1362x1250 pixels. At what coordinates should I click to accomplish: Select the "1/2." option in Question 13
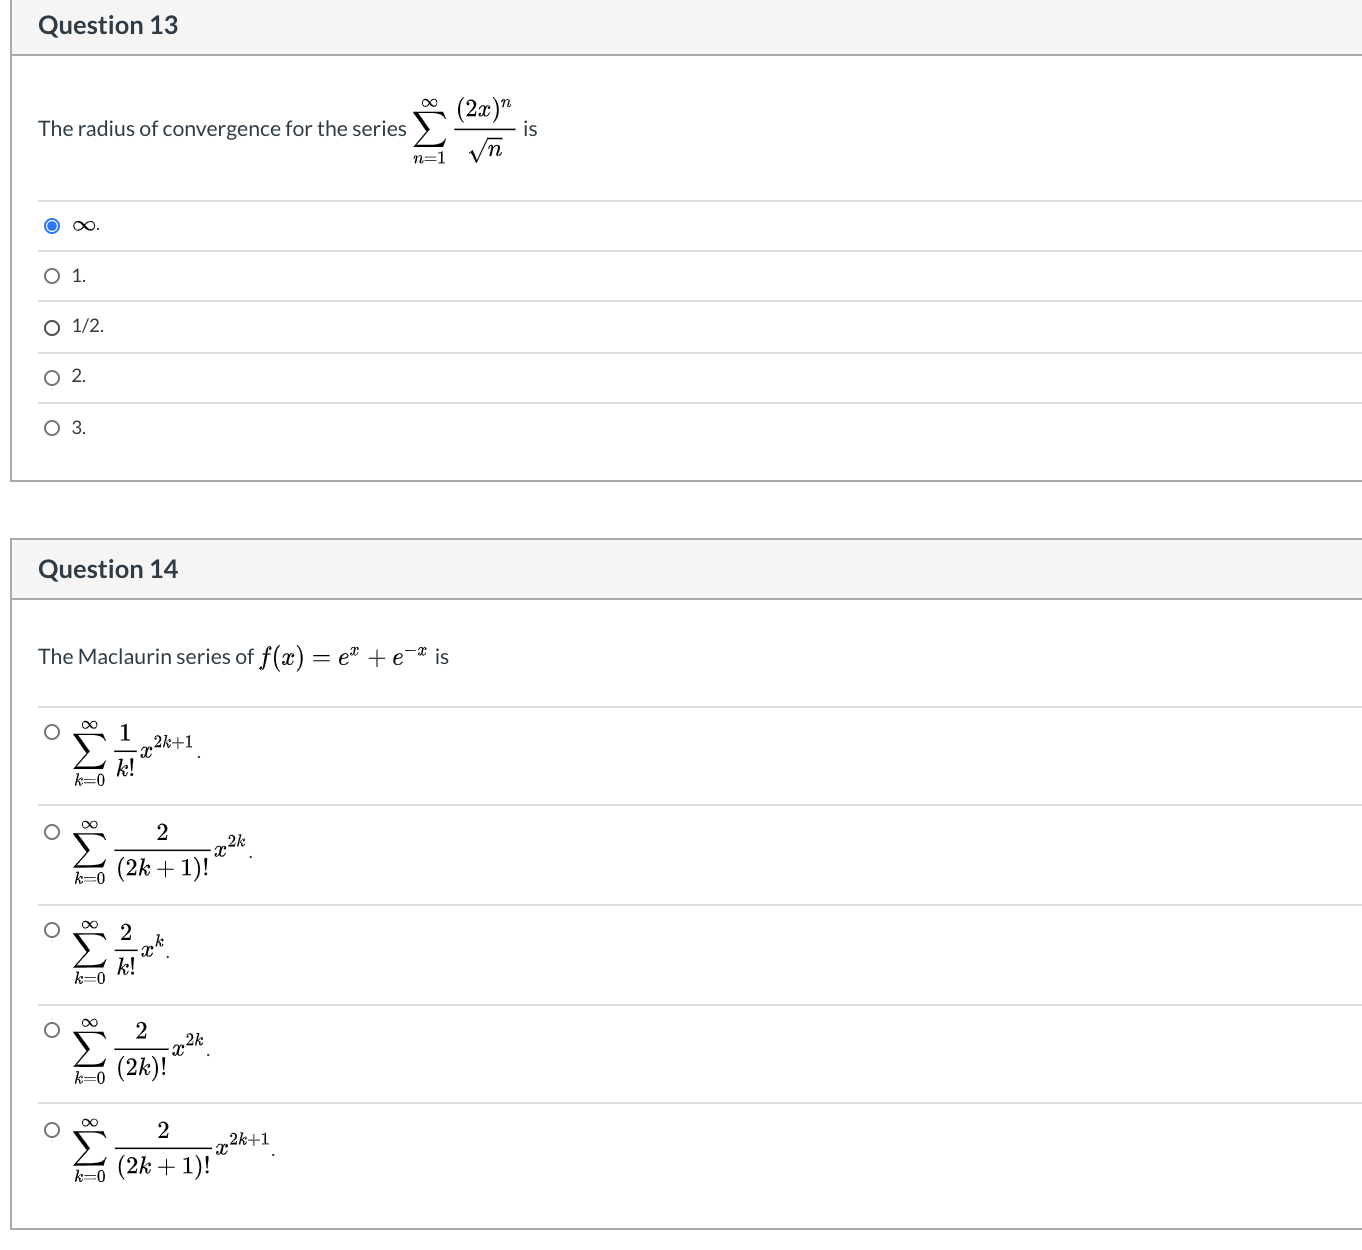click(x=52, y=326)
